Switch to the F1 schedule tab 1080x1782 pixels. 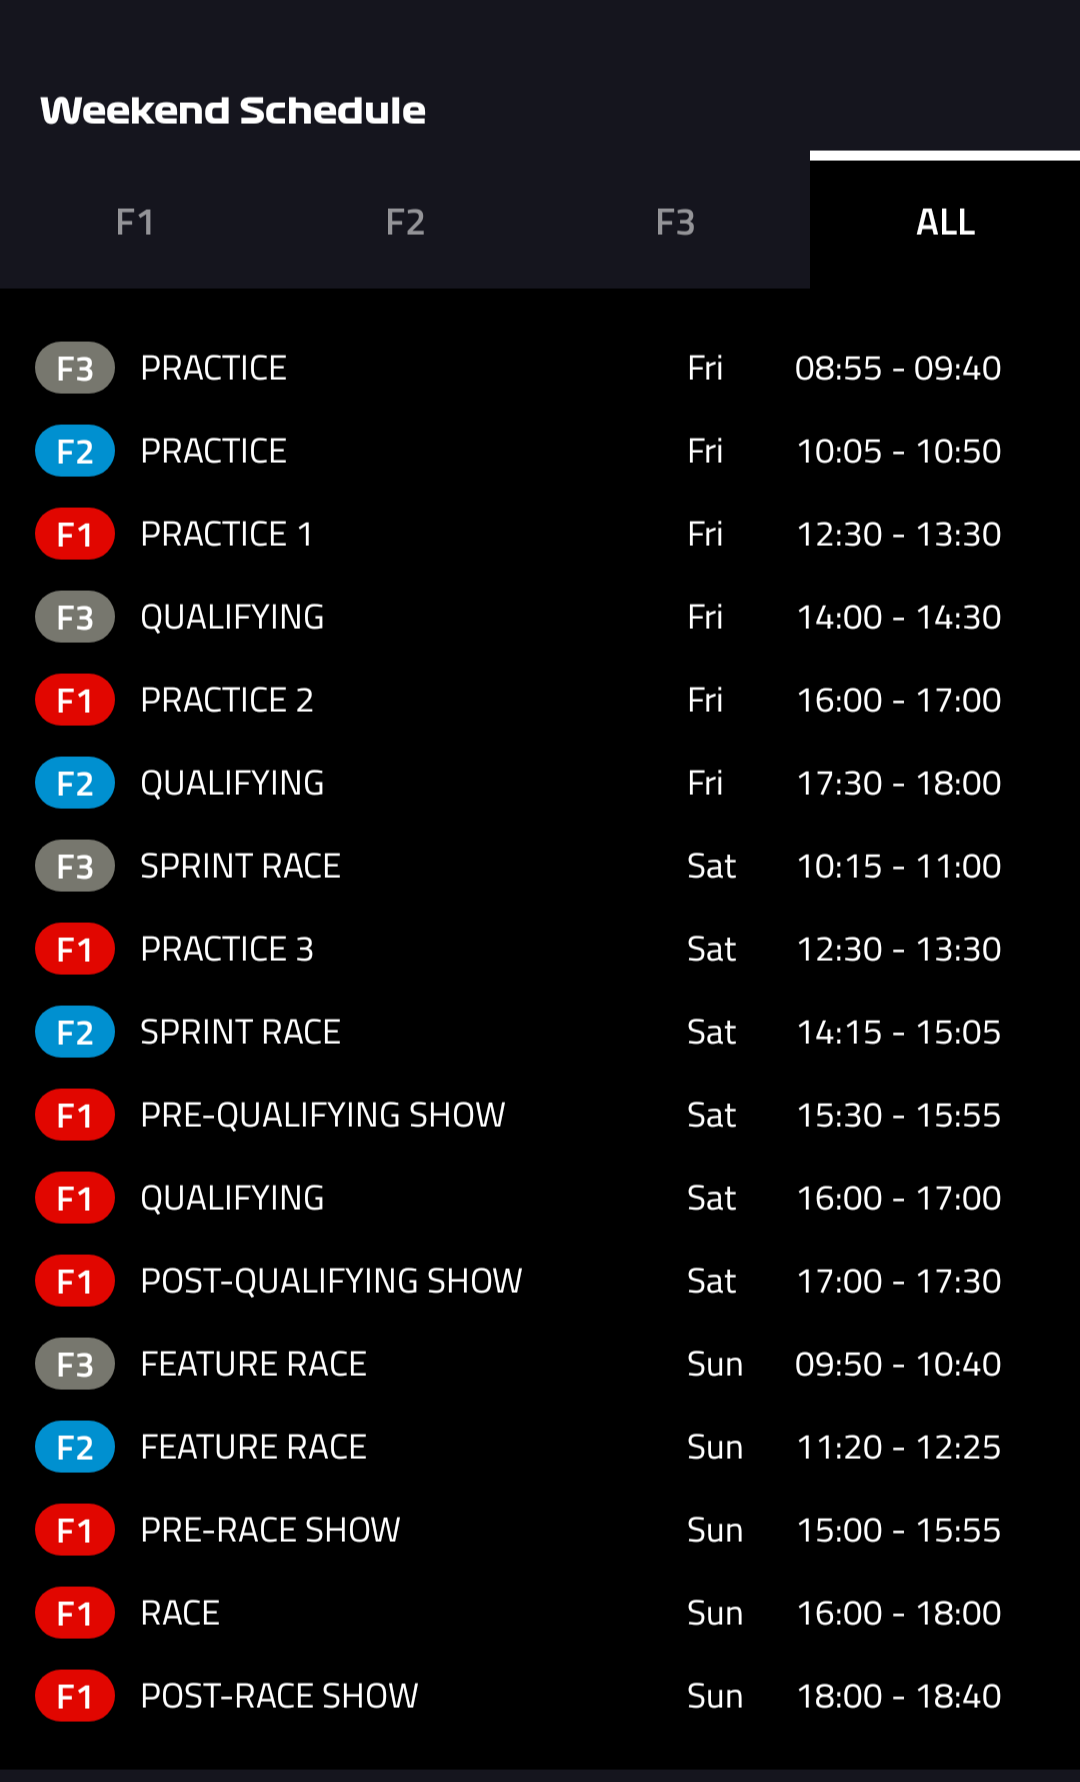coord(135,222)
